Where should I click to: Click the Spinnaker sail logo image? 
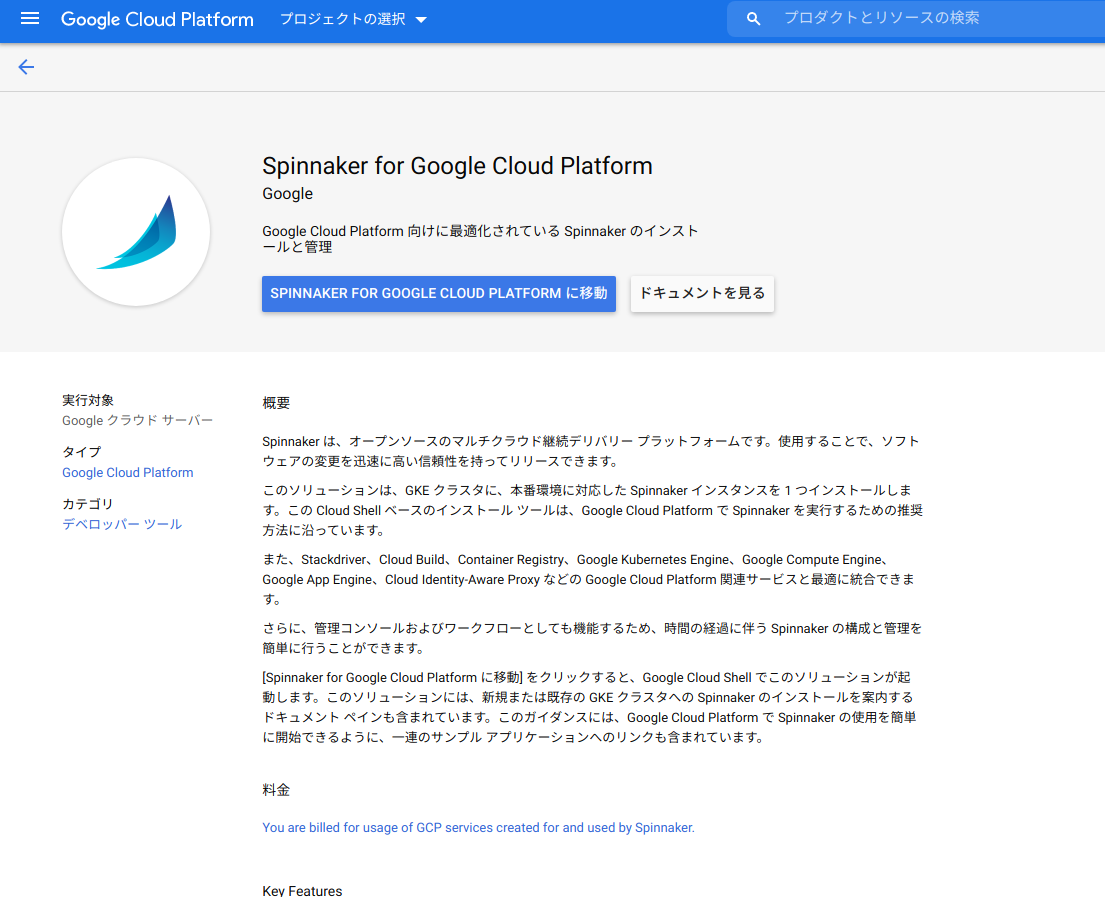pyautogui.click(x=136, y=231)
